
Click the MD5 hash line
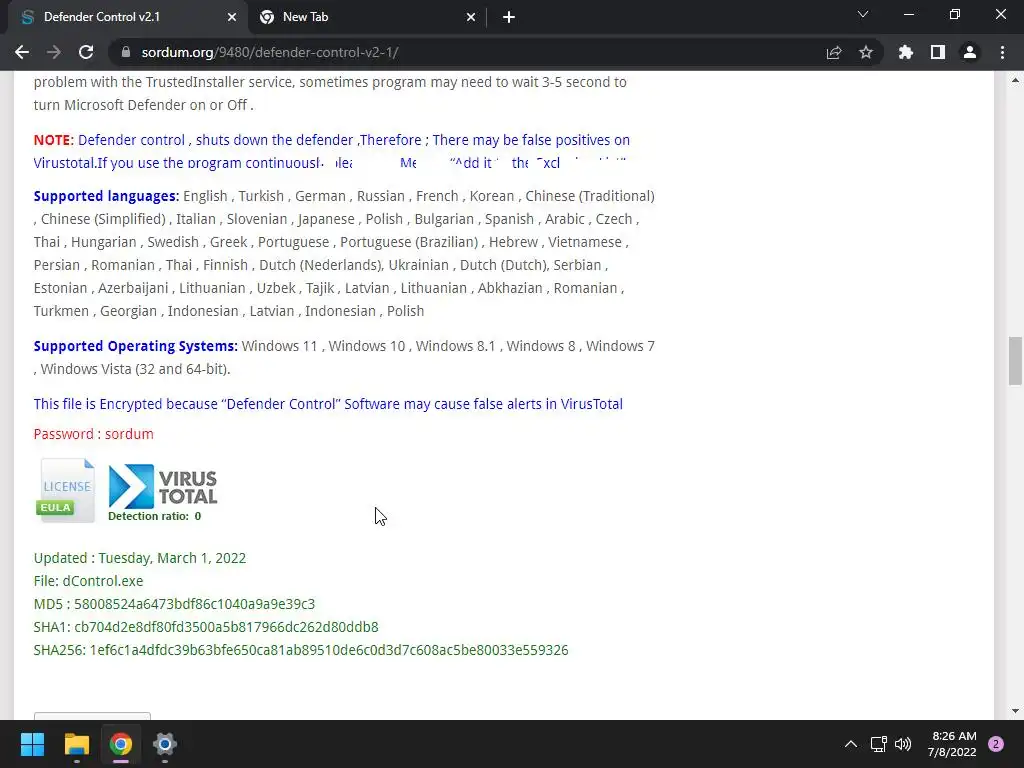pyautogui.click(x=174, y=604)
